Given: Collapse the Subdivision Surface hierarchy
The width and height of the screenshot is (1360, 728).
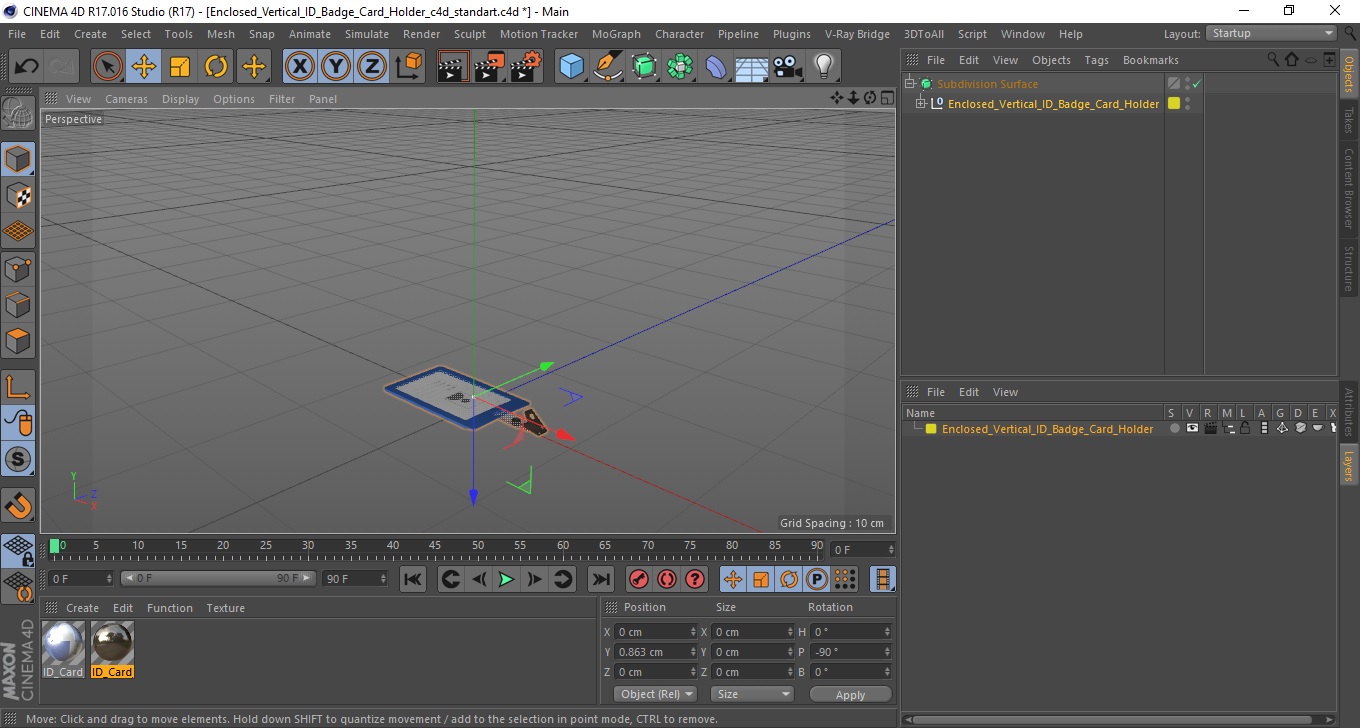Looking at the screenshot, I should pyautogui.click(x=909, y=84).
